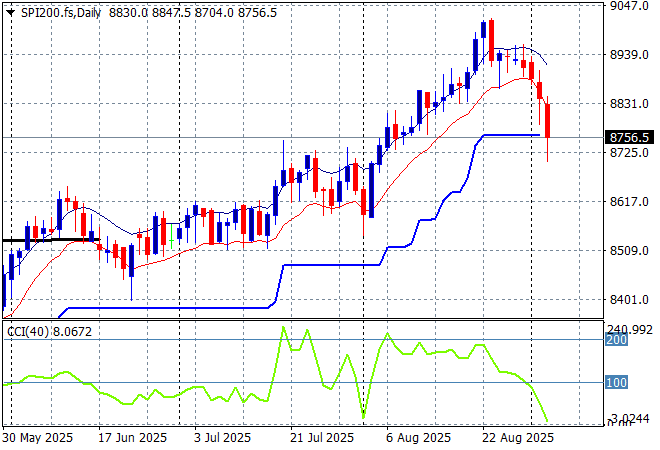
Task: Click the 6 Aug 2025 date label
Action: pyautogui.click(x=418, y=438)
